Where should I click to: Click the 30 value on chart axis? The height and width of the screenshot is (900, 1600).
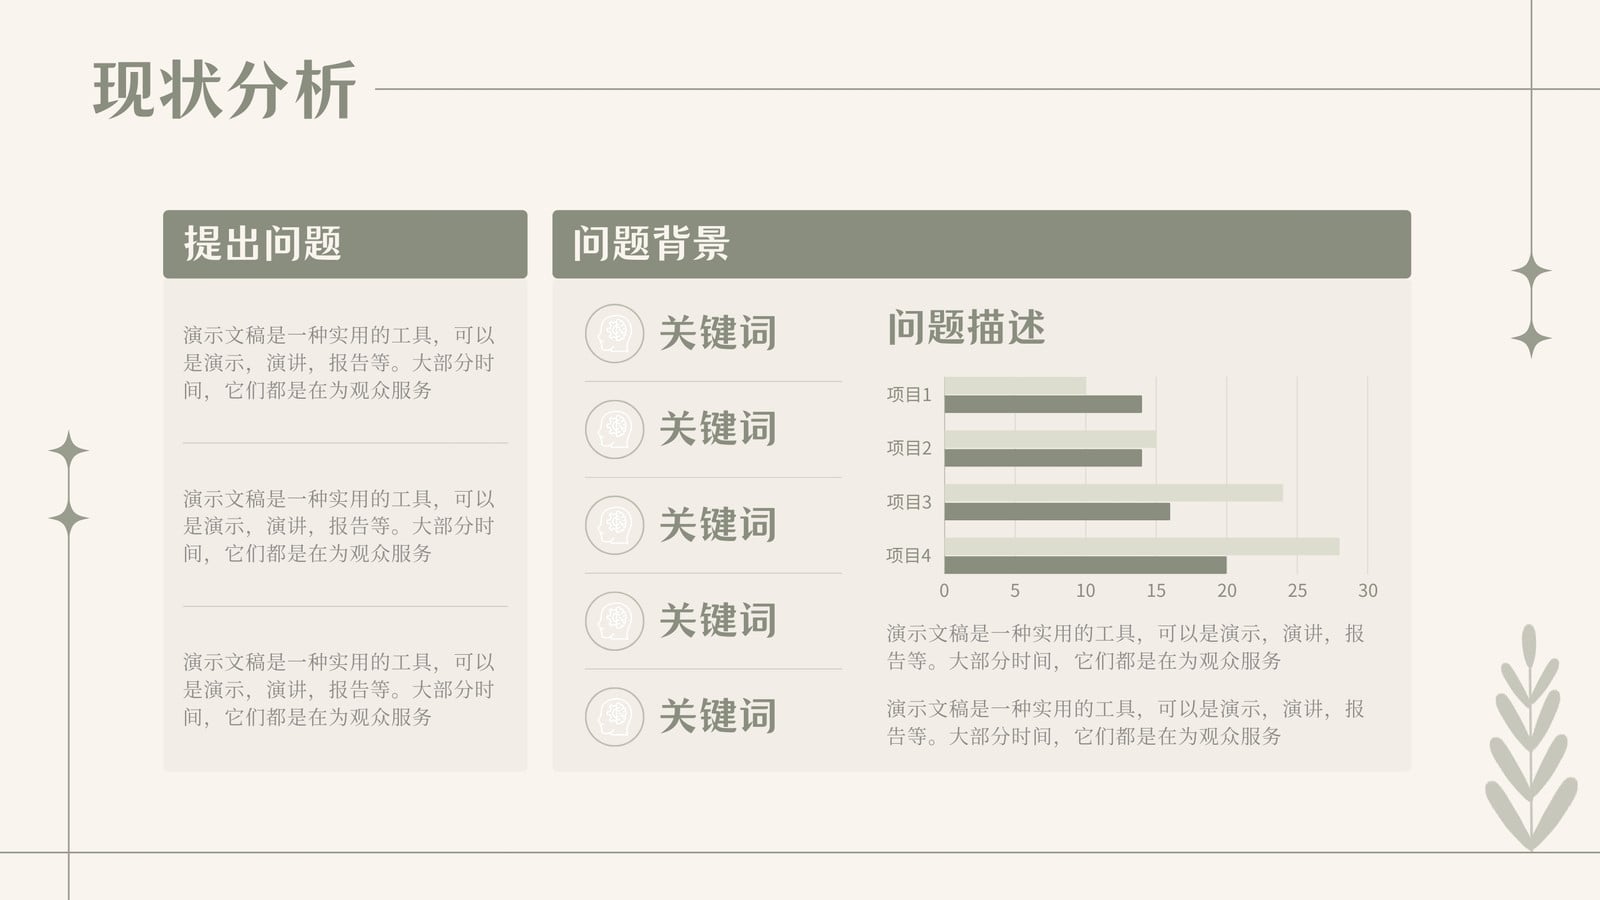coord(1367,591)
